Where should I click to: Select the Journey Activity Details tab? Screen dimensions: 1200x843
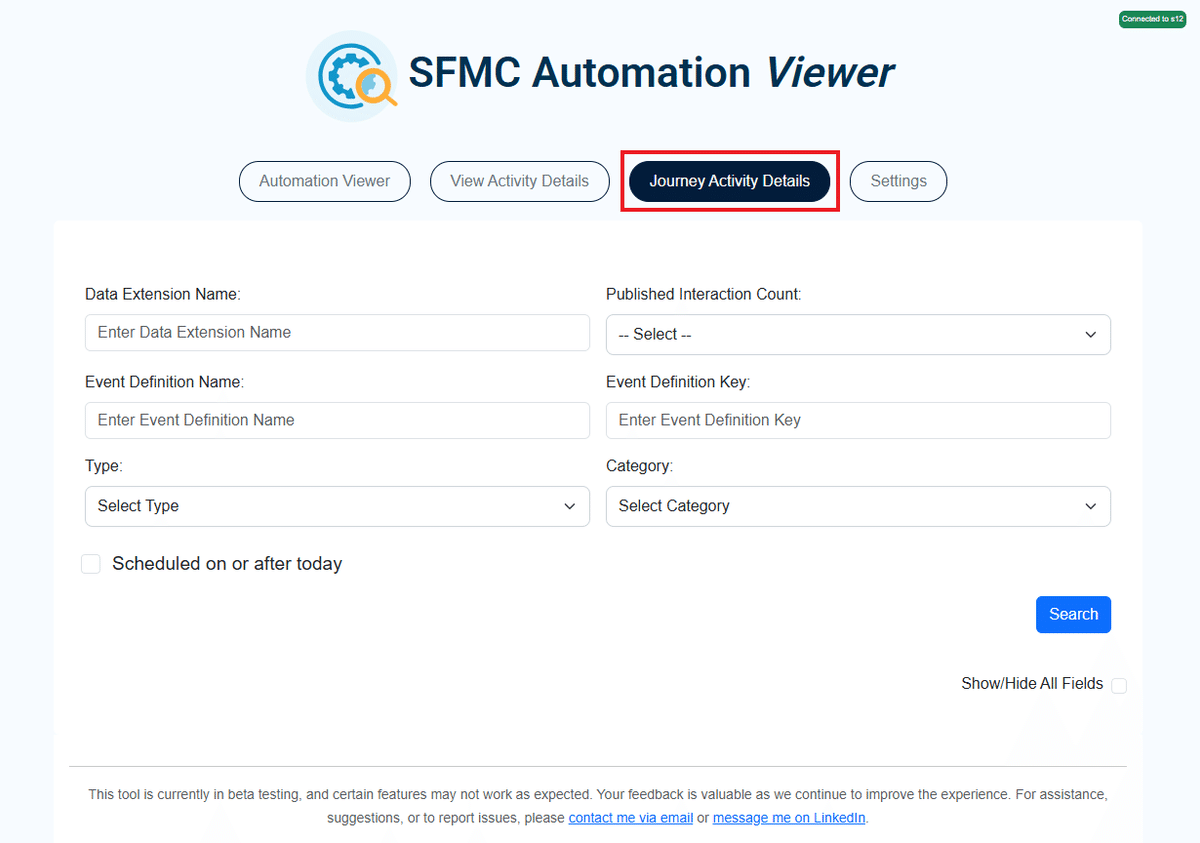tap(729, 181)
